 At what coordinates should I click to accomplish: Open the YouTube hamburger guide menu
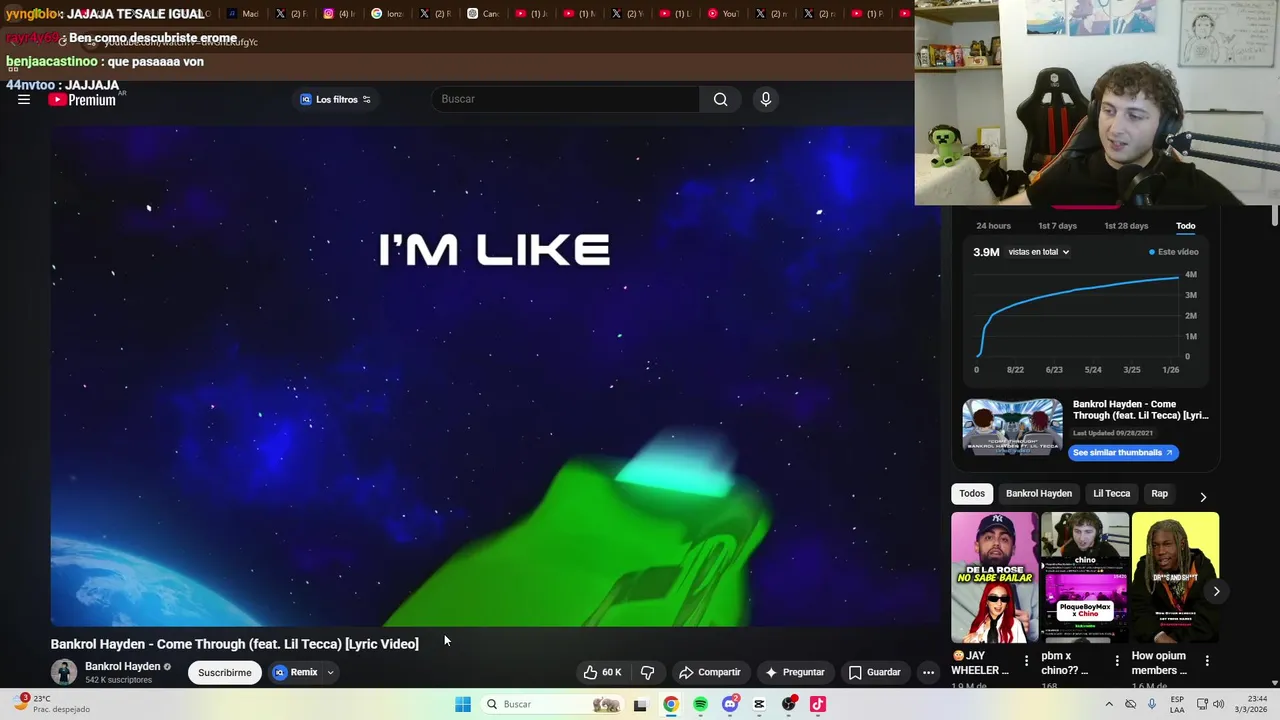[x=24, y=99]
